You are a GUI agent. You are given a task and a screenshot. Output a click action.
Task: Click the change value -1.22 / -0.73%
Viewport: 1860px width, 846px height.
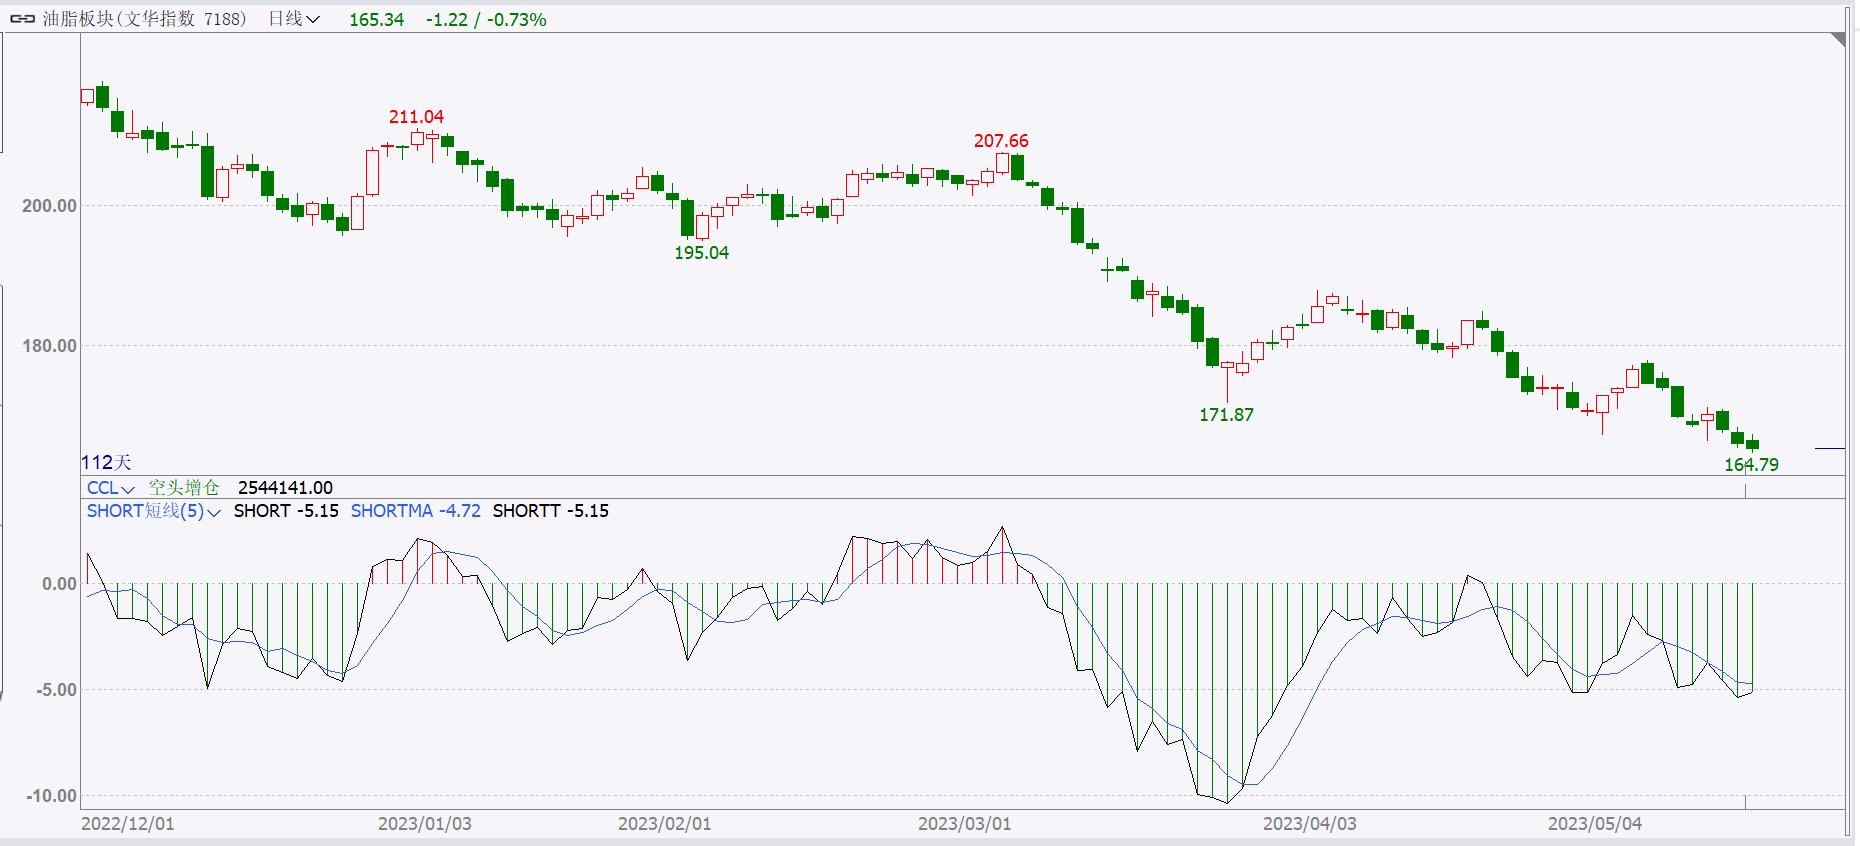pos(486,20)
